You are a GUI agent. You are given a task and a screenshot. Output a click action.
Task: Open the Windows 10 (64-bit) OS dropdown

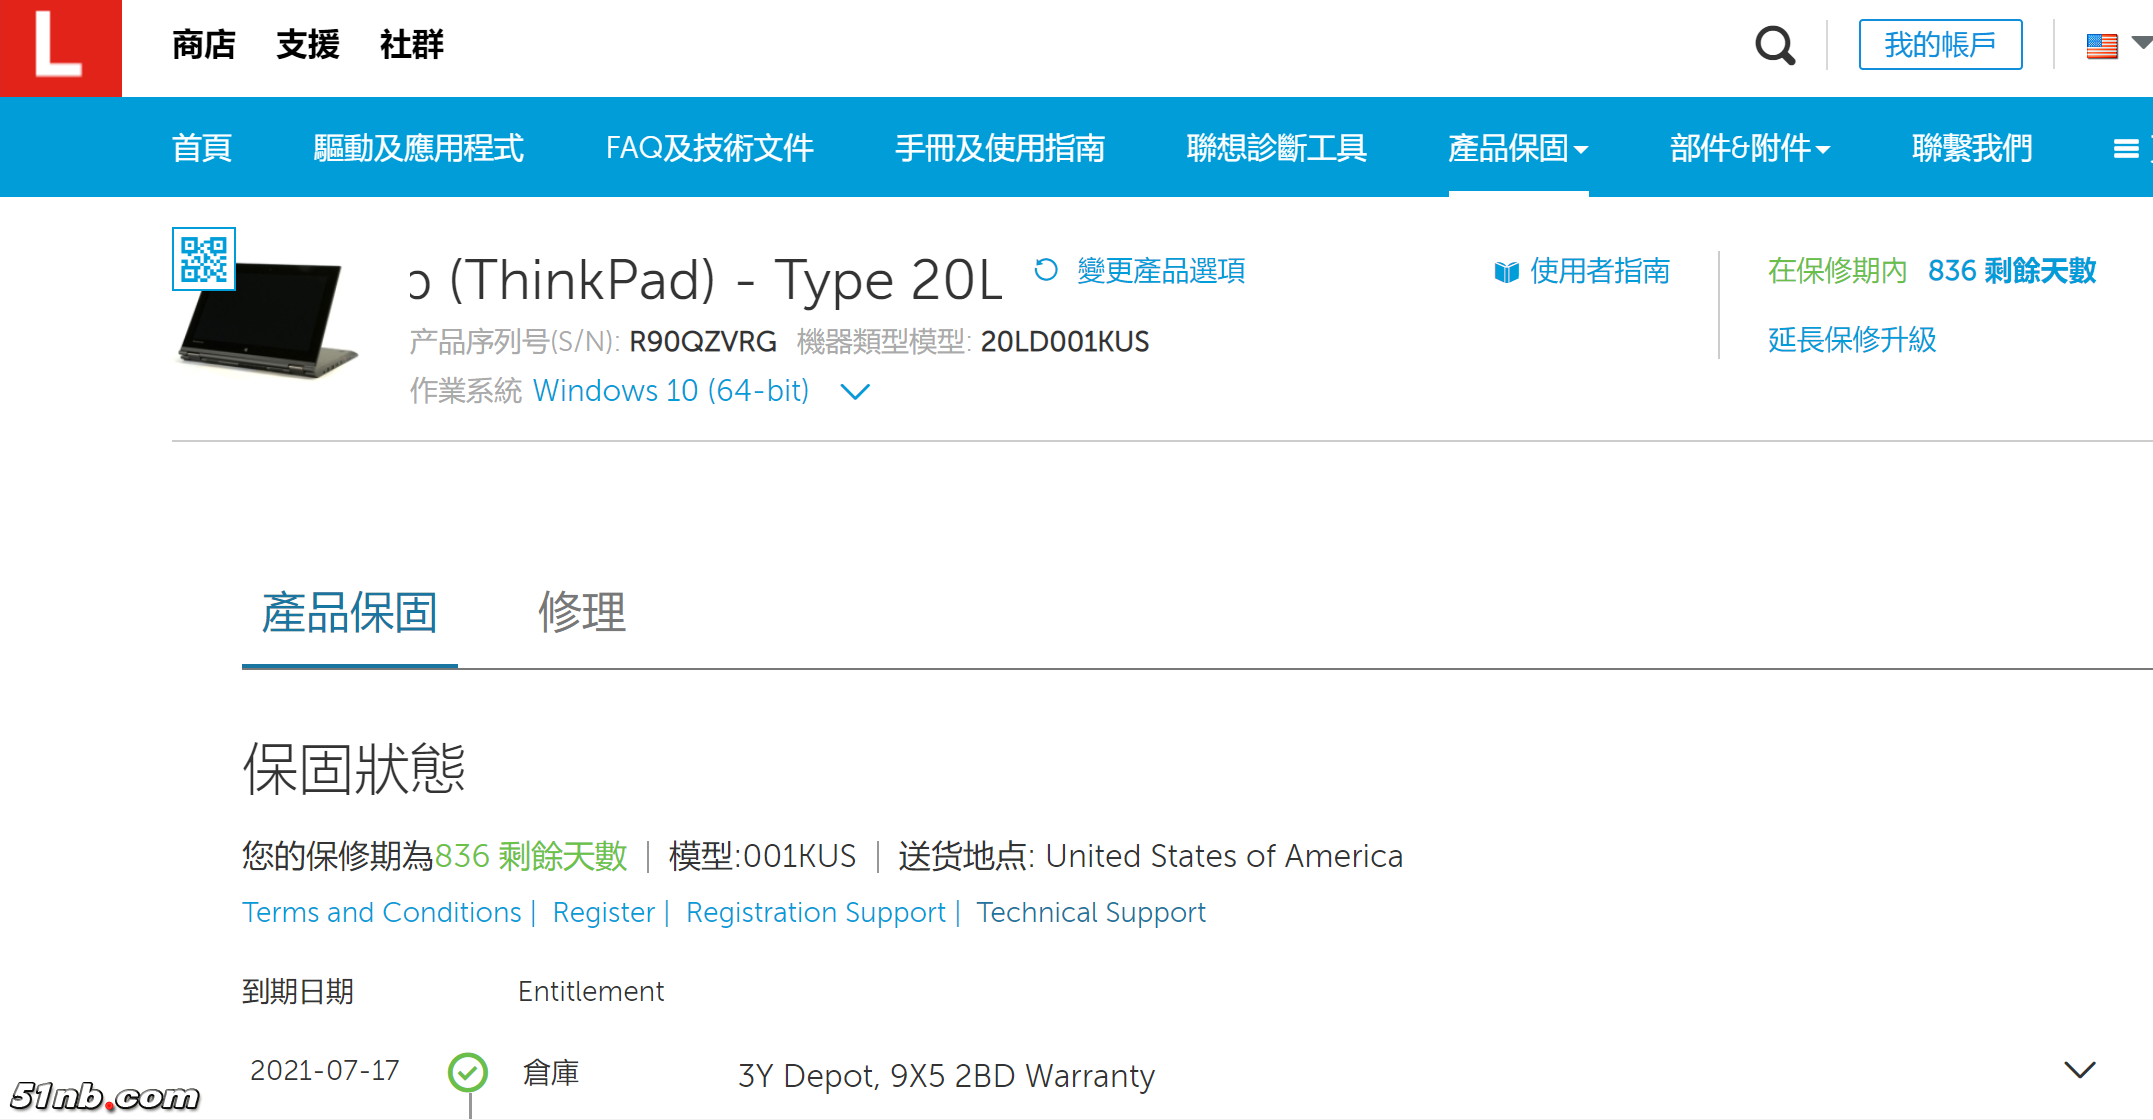[x=855, y=392]
